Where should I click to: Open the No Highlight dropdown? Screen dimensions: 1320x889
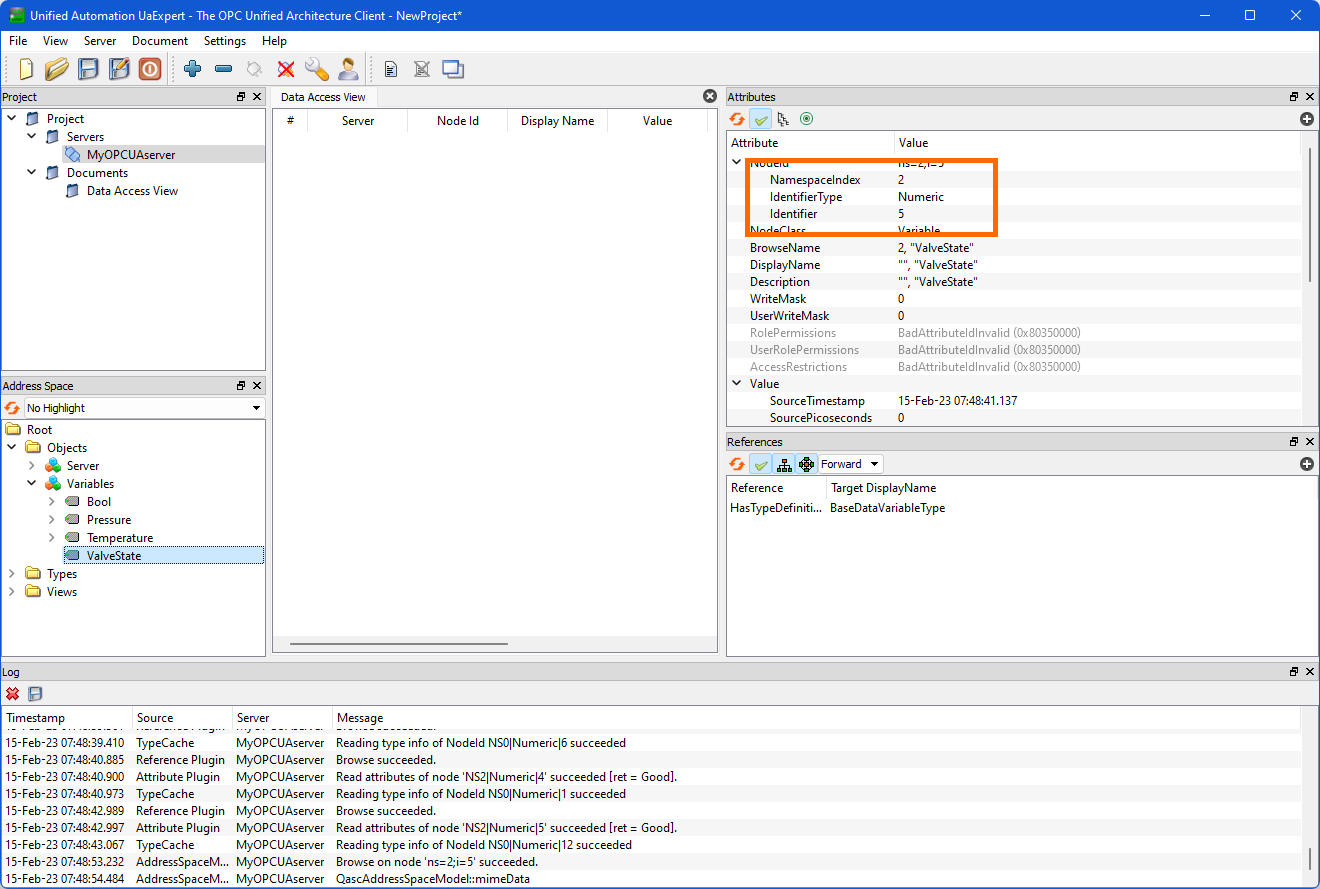pyautogui.click(x=144, y=408)
